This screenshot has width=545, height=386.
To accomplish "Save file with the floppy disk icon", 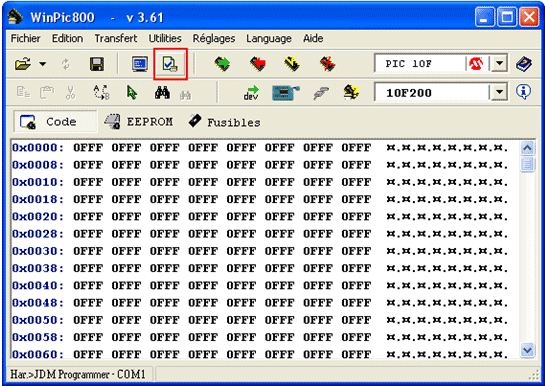I will point(97,64).
